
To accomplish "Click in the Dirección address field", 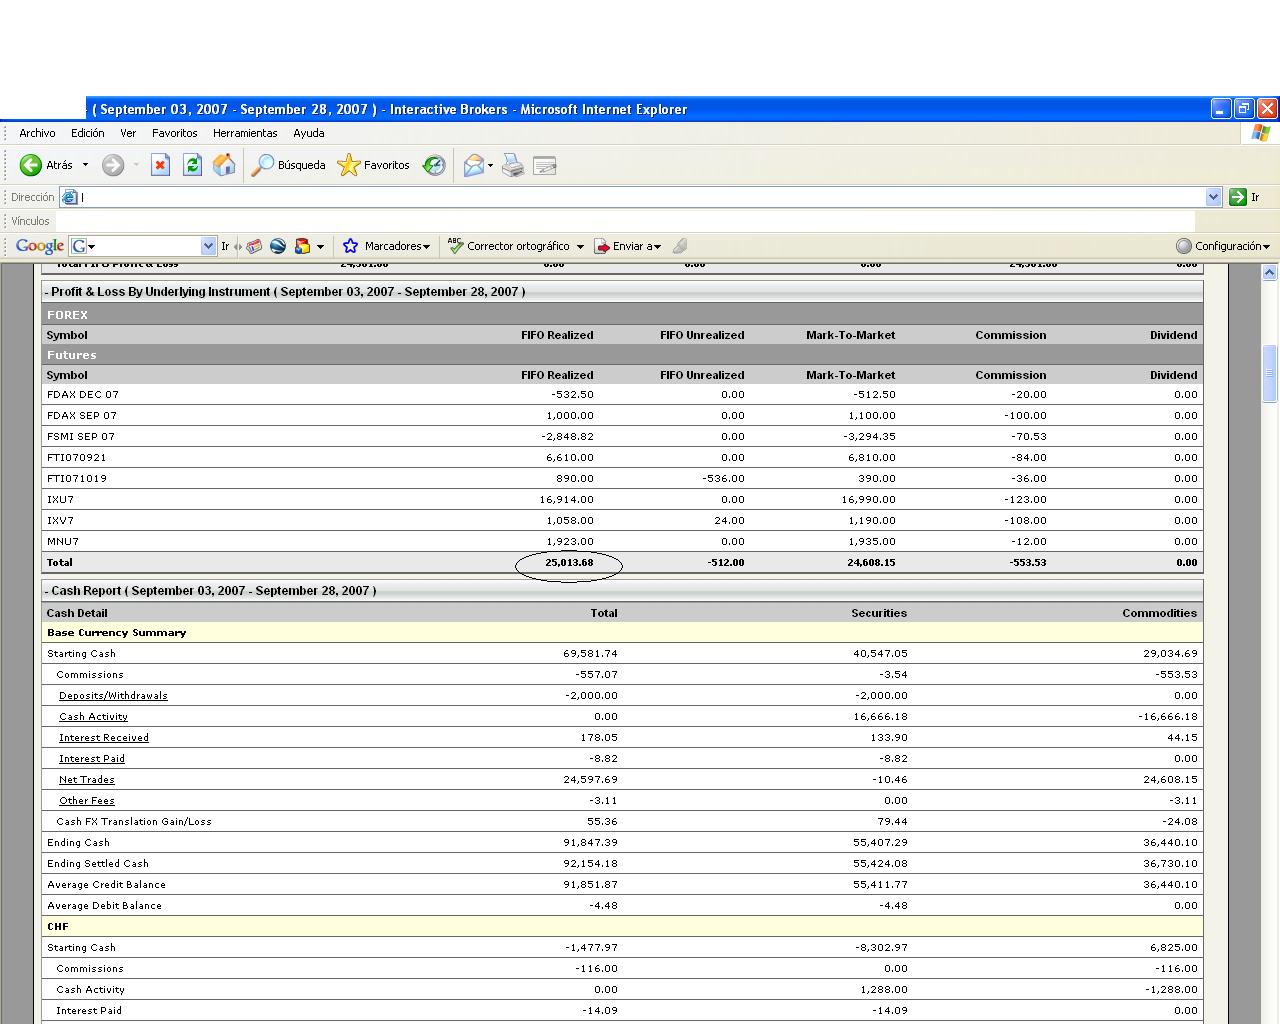I will click(x=640, y=197).
